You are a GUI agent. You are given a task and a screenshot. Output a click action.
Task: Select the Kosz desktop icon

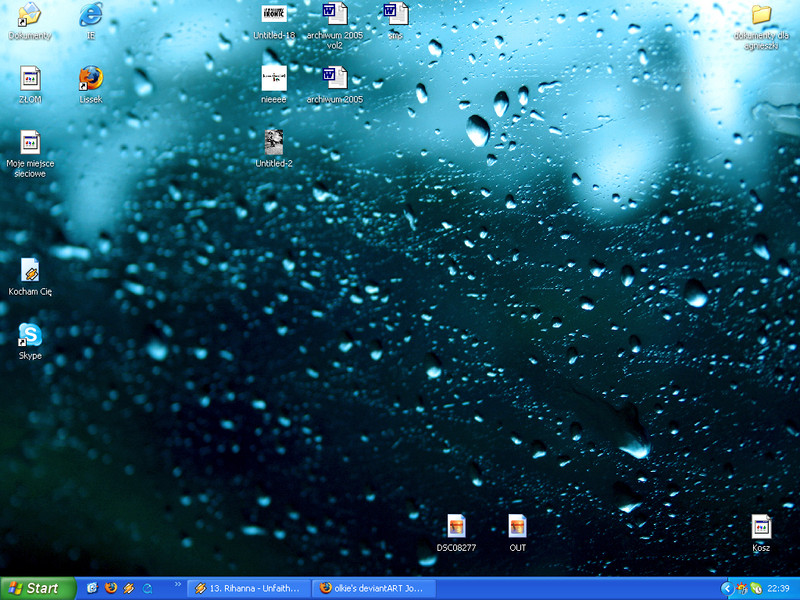point(761,533)
